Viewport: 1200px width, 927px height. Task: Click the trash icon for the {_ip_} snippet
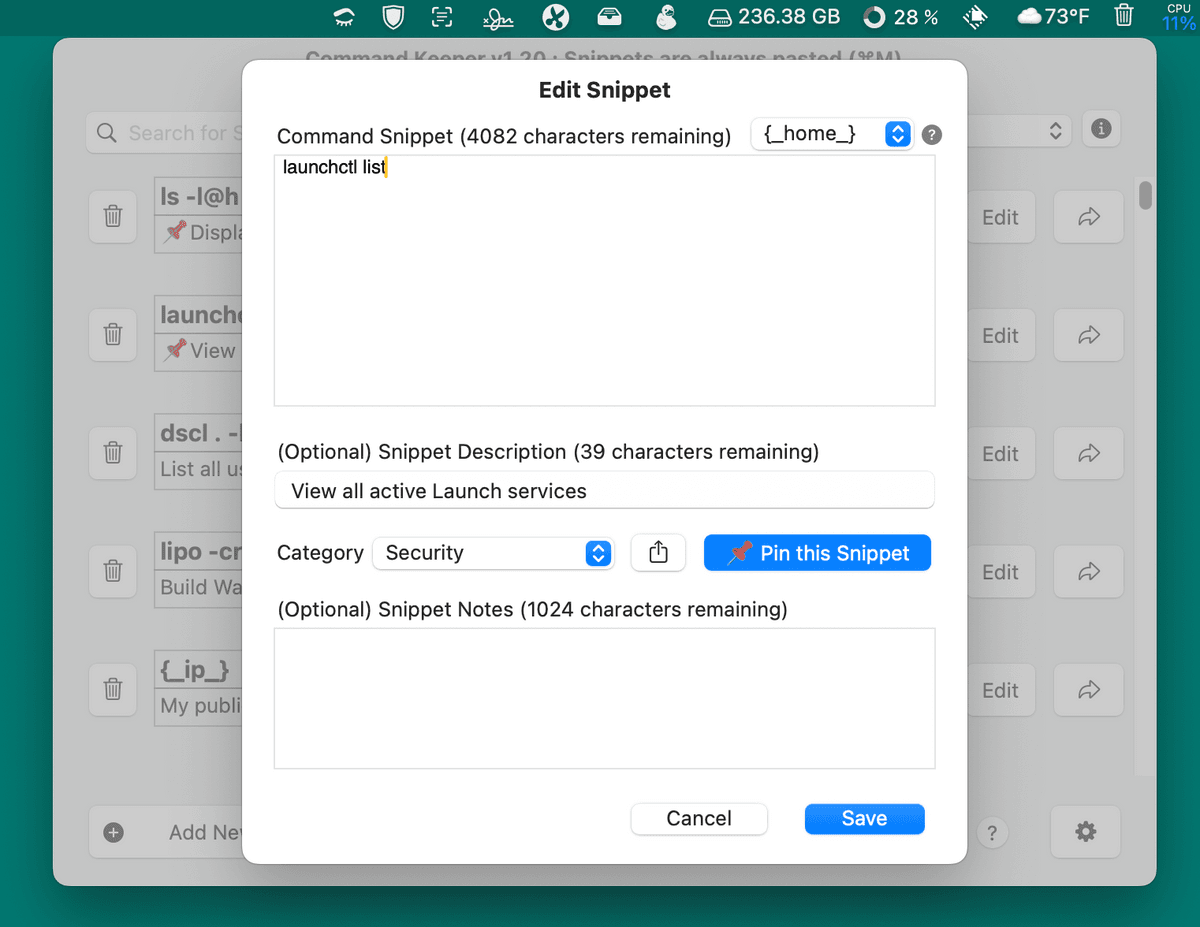coord(113,689)
